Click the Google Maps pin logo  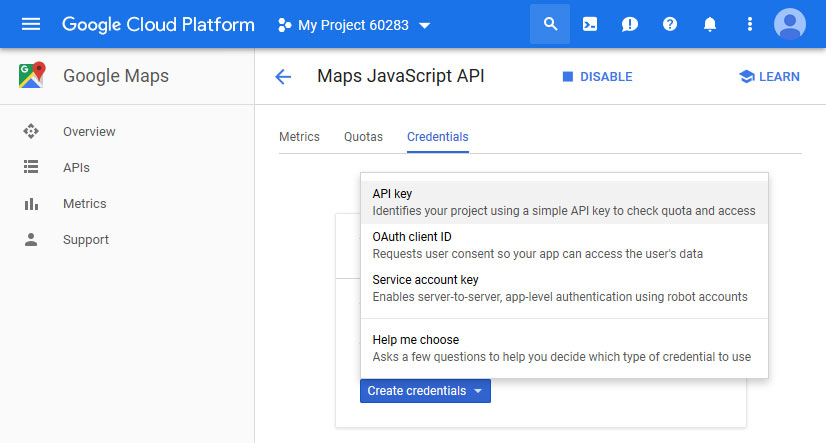(32, 75)
